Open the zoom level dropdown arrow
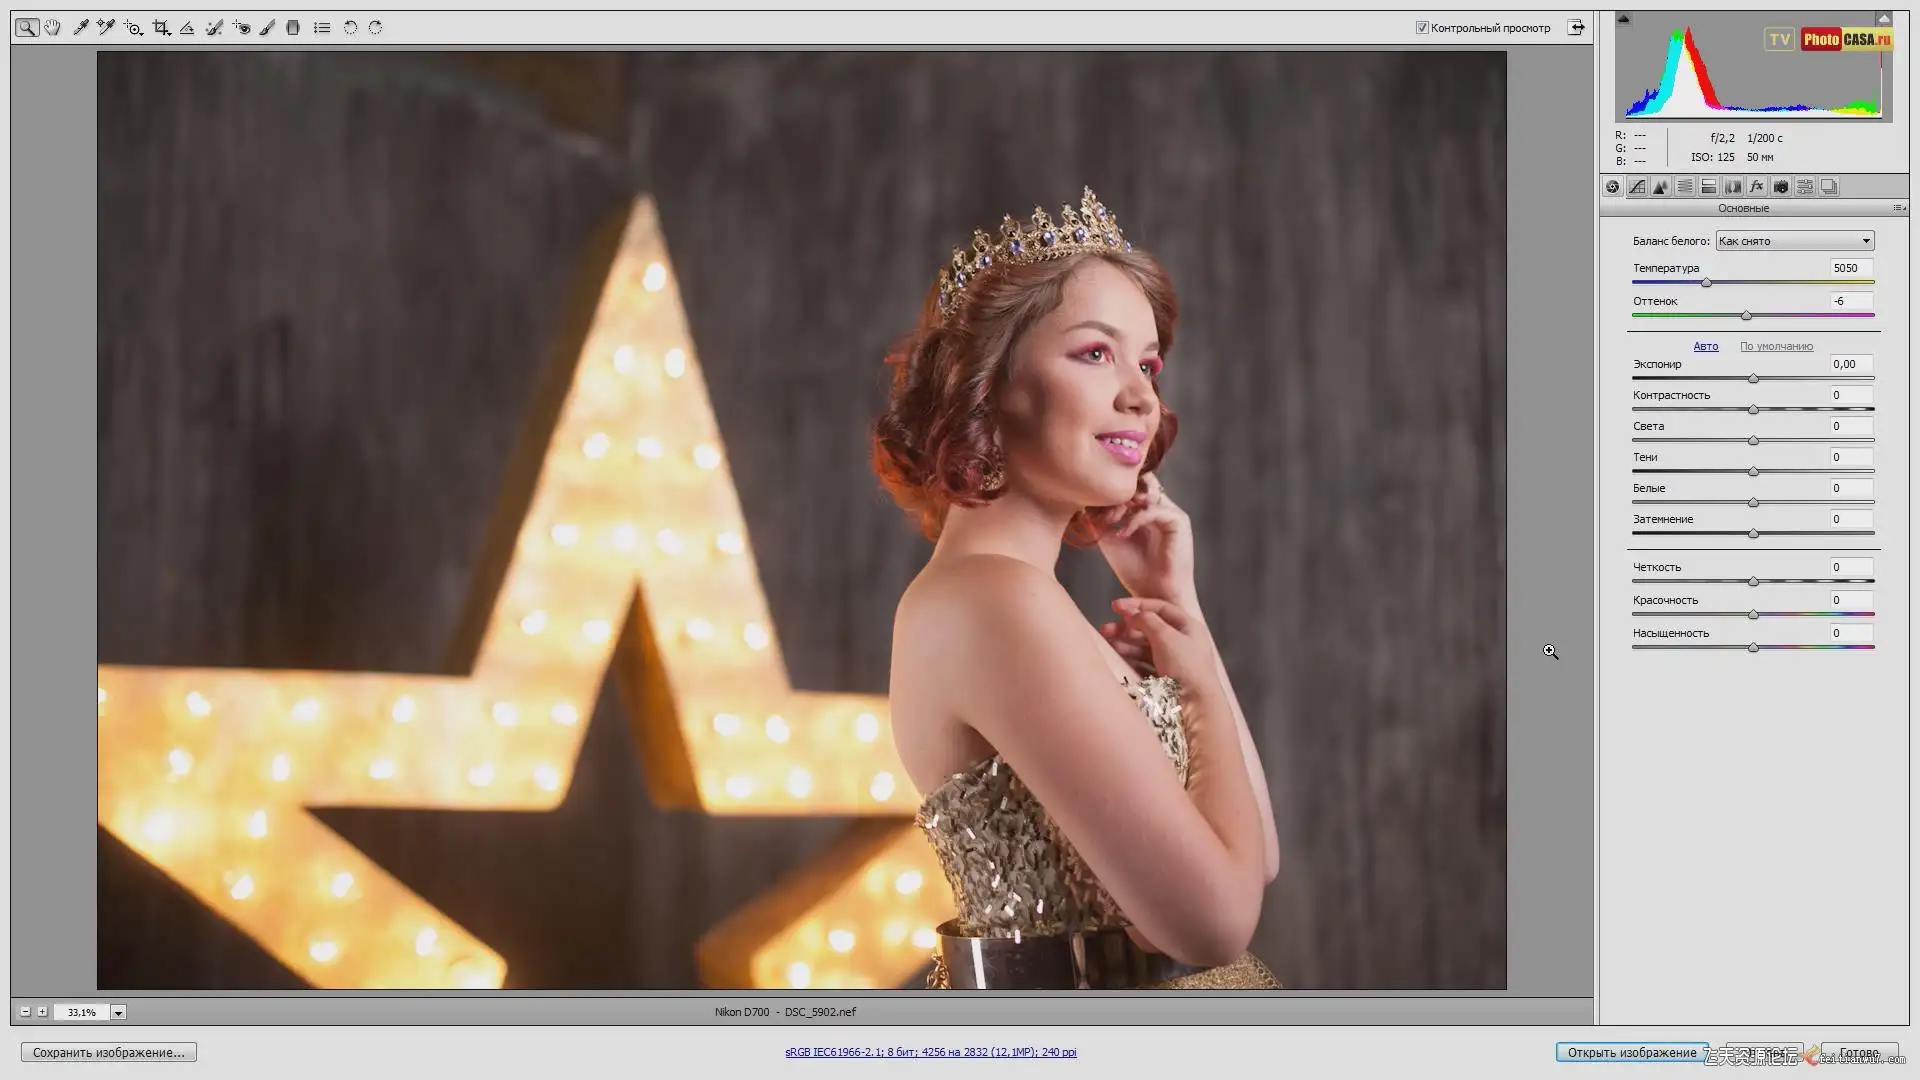 118,1013
